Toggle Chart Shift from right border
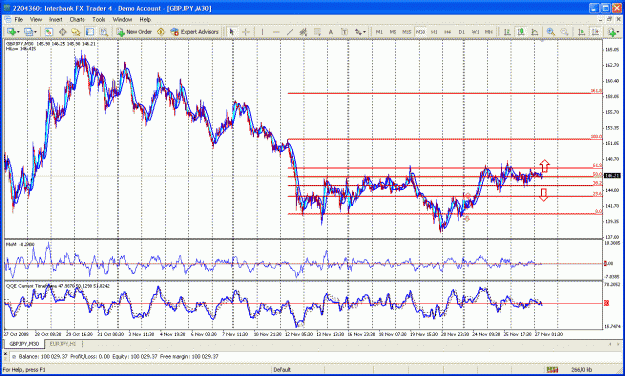This screenshot has height=376, width=625. (596, 31)
